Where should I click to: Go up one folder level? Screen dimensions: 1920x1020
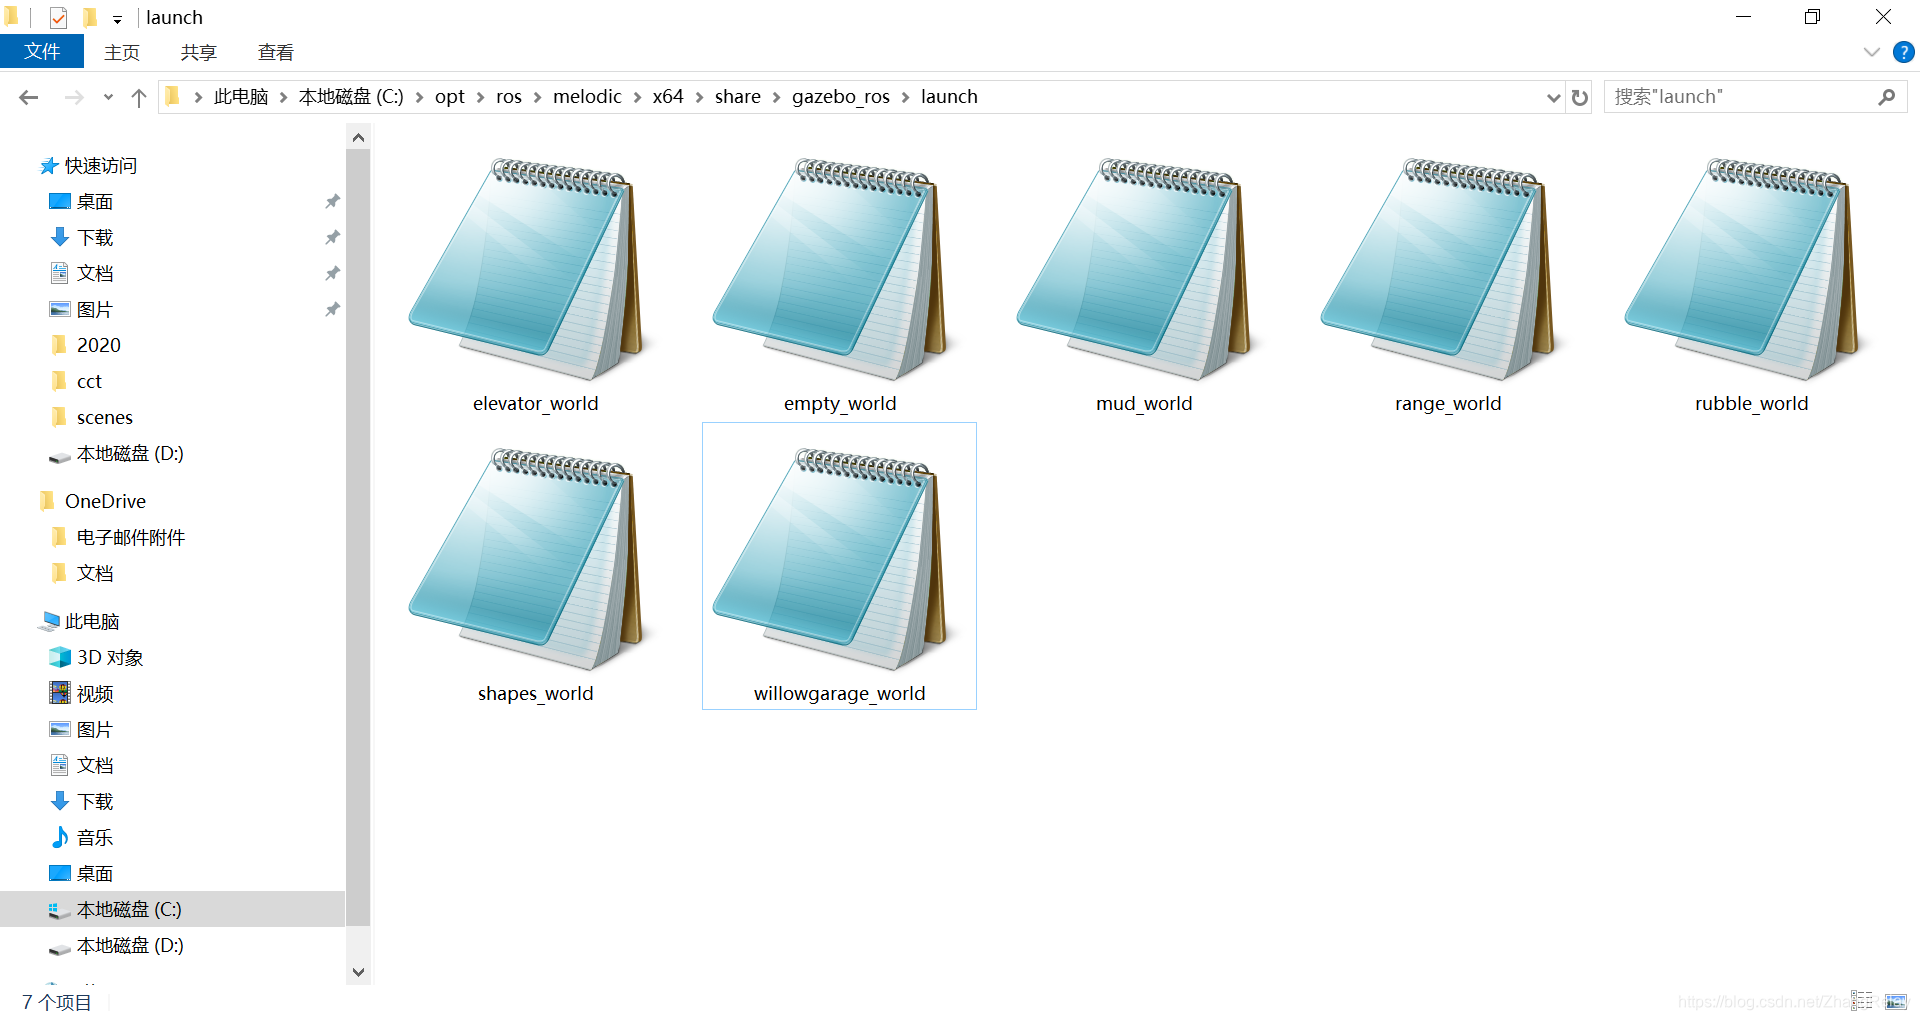point(139,97)
